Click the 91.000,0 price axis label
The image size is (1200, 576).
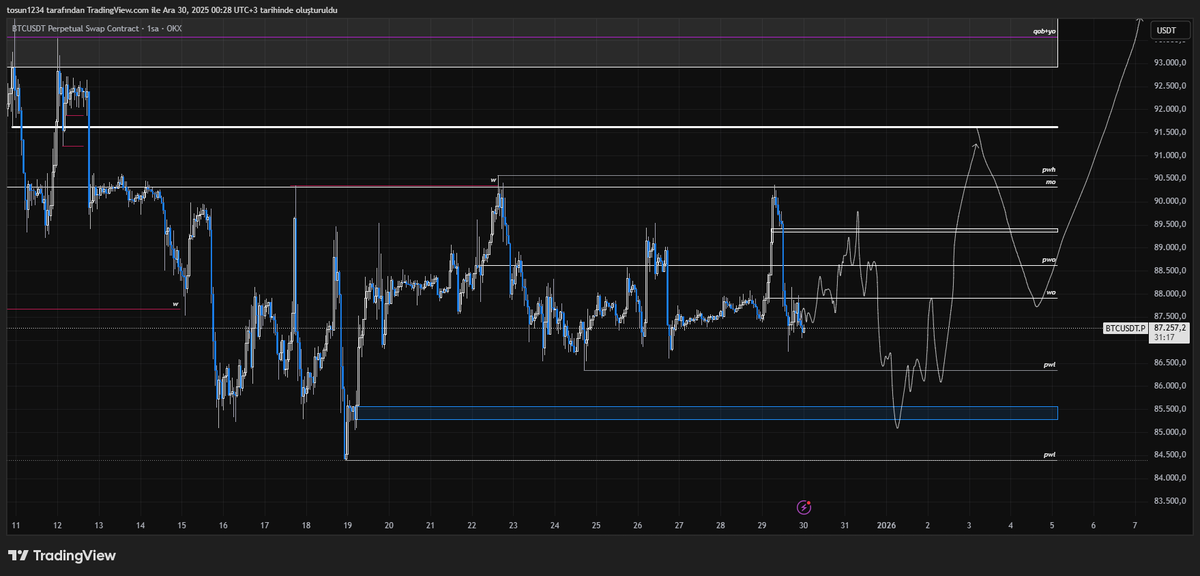click(1170, 155)
